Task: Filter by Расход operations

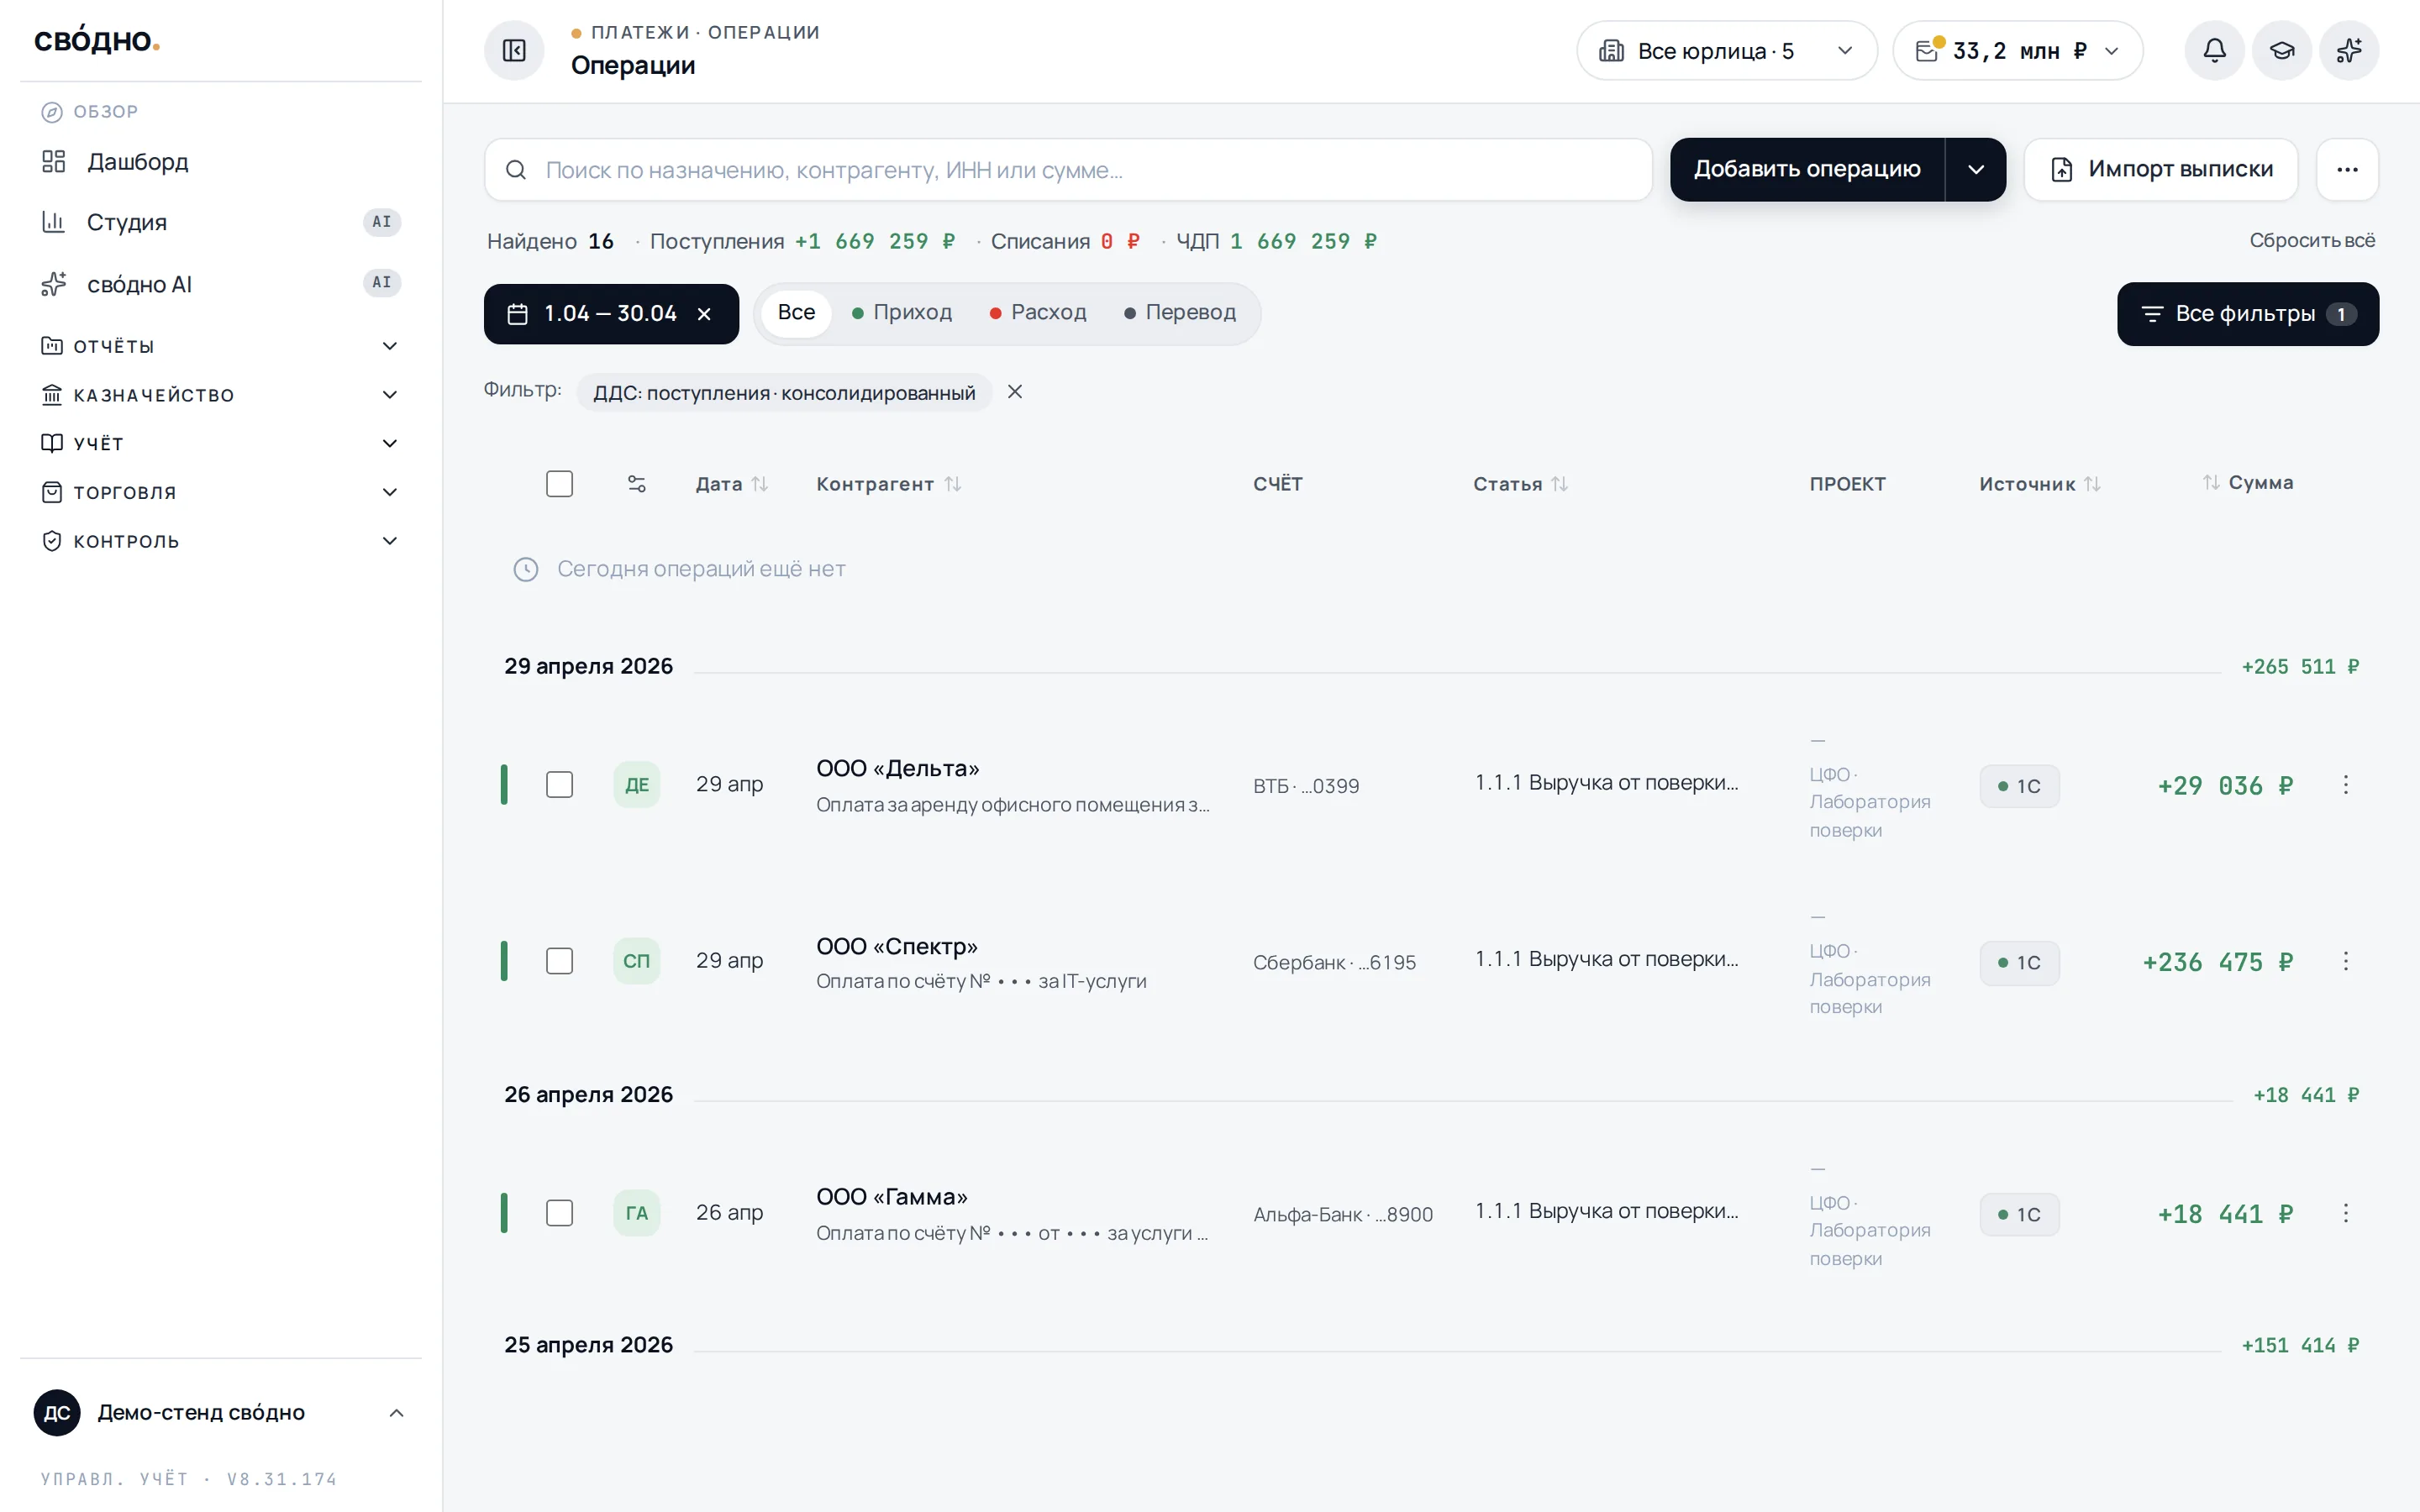Action: (x=1038, y=313)
